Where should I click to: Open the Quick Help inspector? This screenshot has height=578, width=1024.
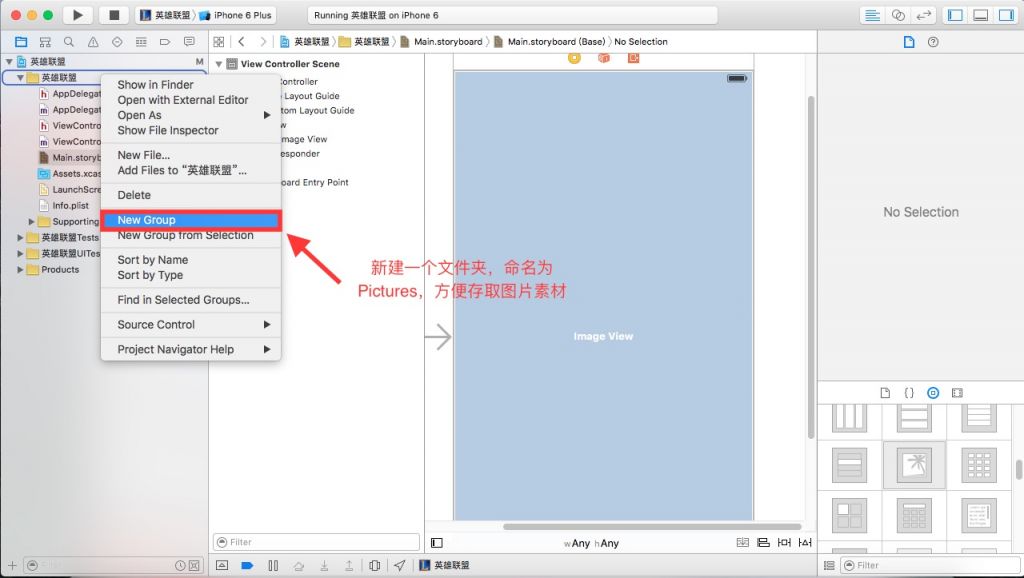click(933, 42)
